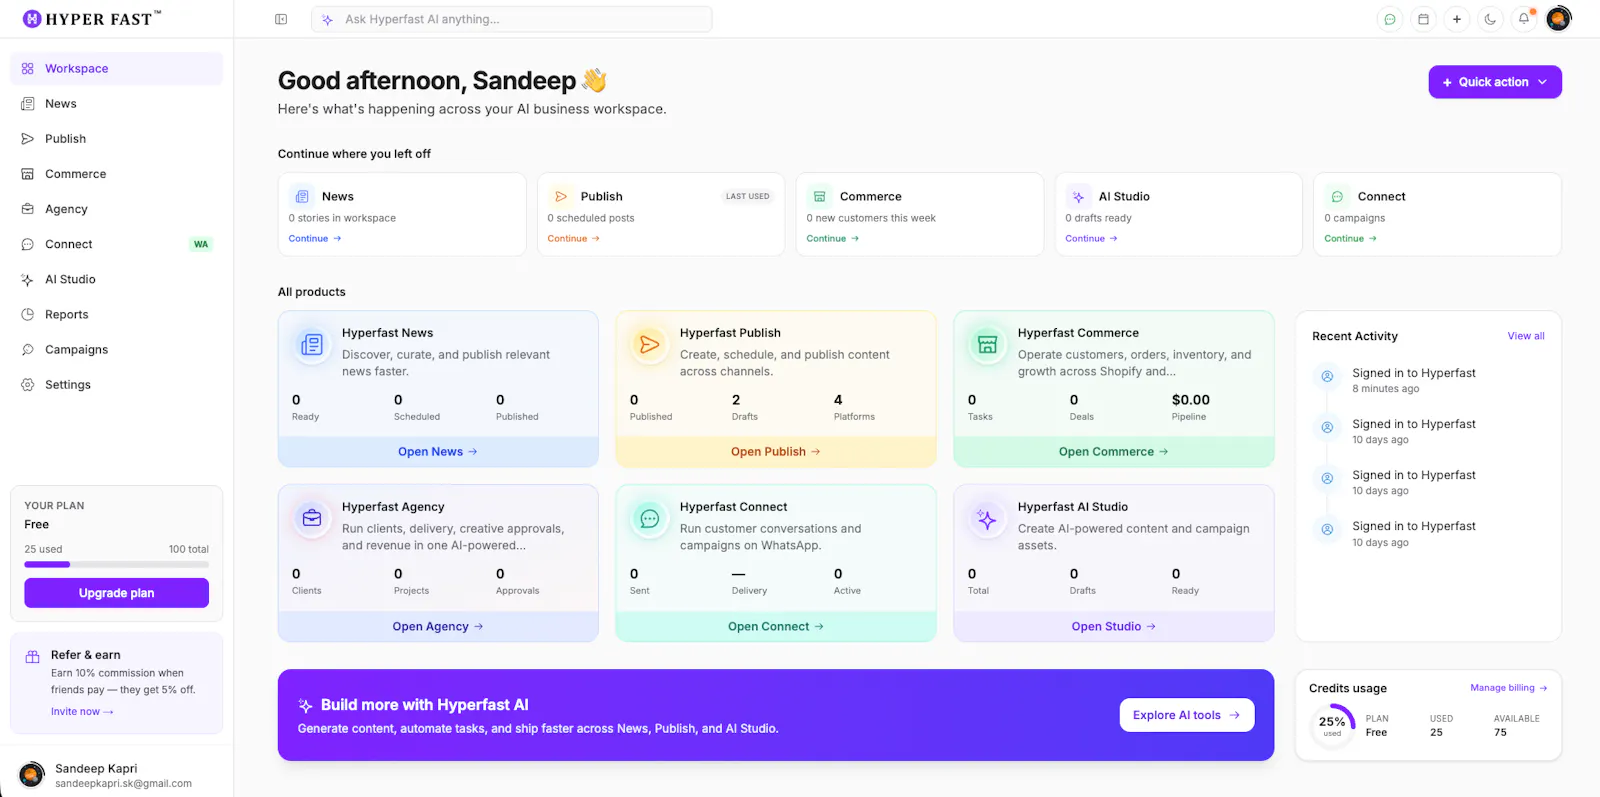
Task: Click Continue under Commerce new customers
Action: pos(833,239)
